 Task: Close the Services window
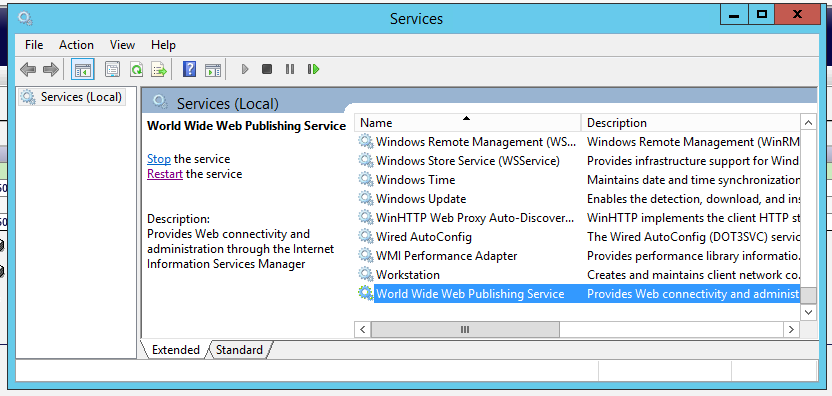(x=798, y=15)
